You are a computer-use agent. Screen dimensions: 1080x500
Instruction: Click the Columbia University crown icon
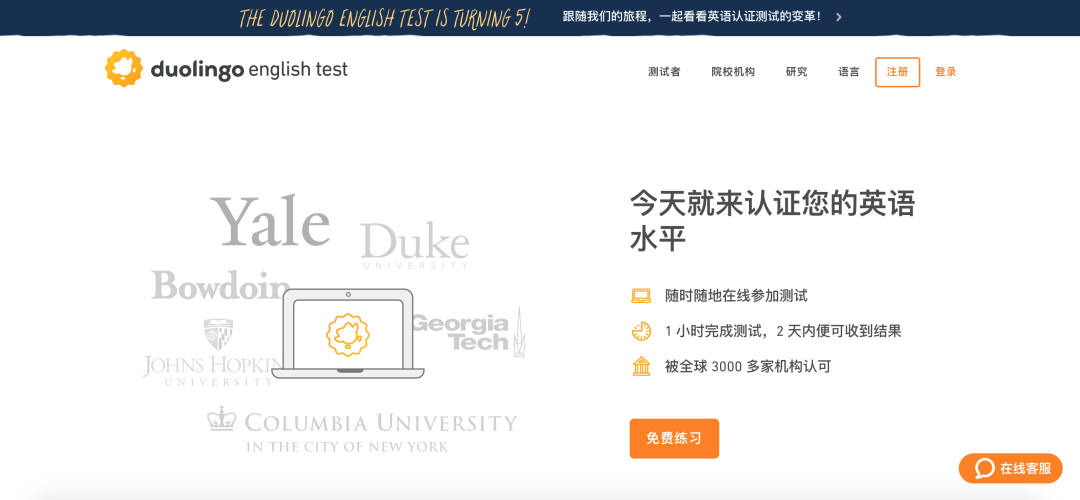220,418
